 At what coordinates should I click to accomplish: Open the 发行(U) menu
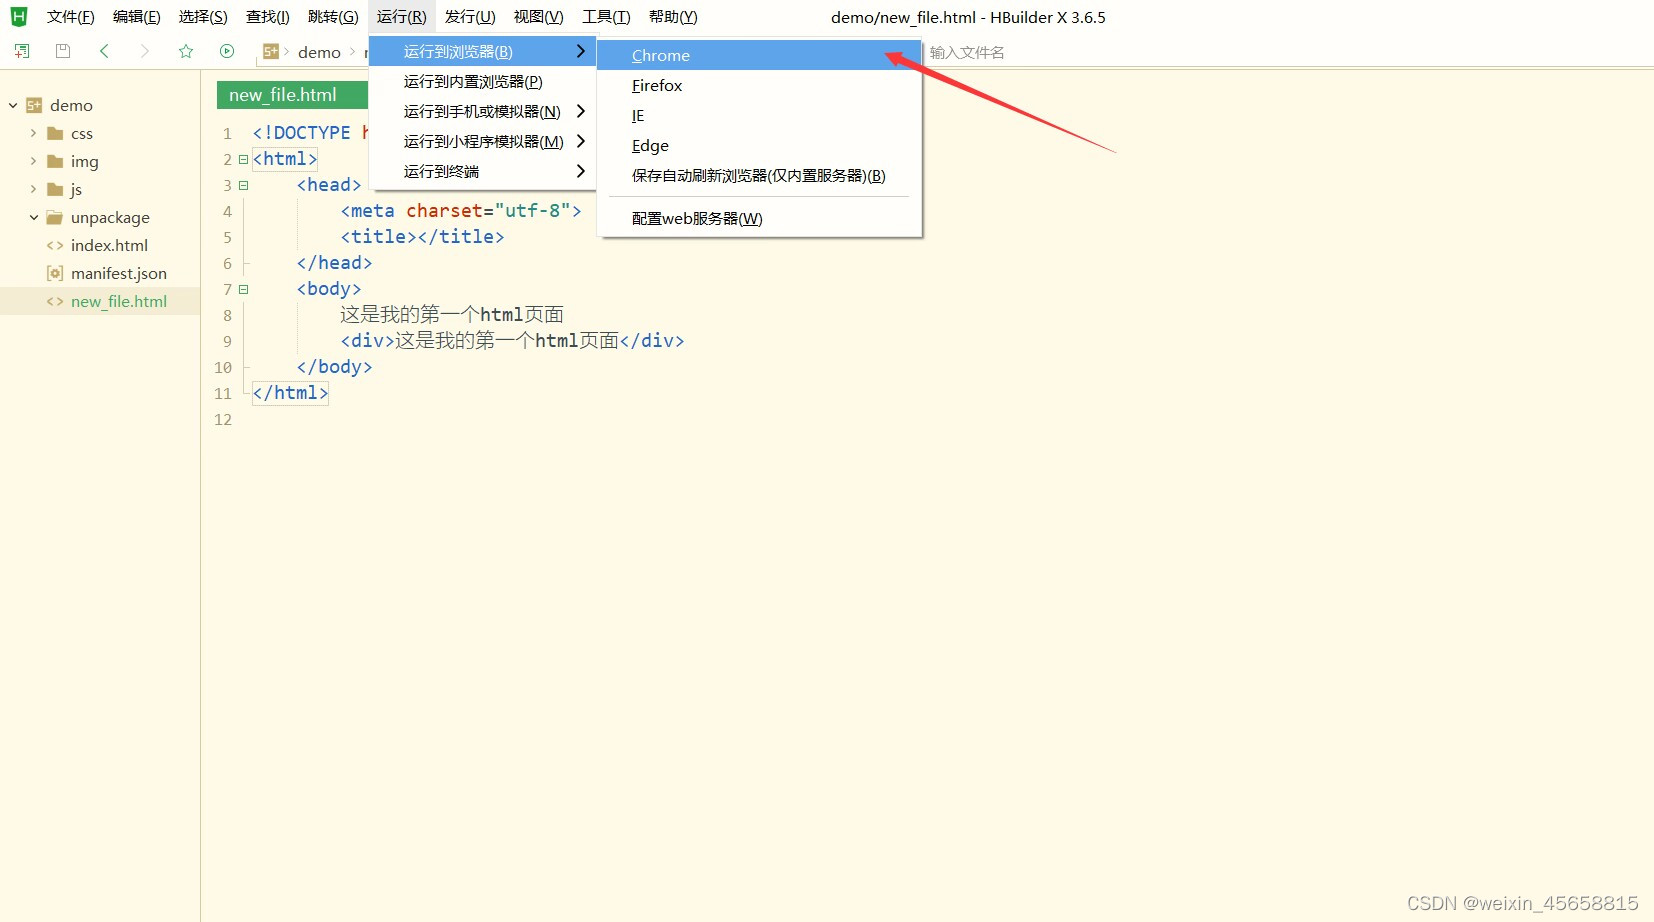click(470, 17)
